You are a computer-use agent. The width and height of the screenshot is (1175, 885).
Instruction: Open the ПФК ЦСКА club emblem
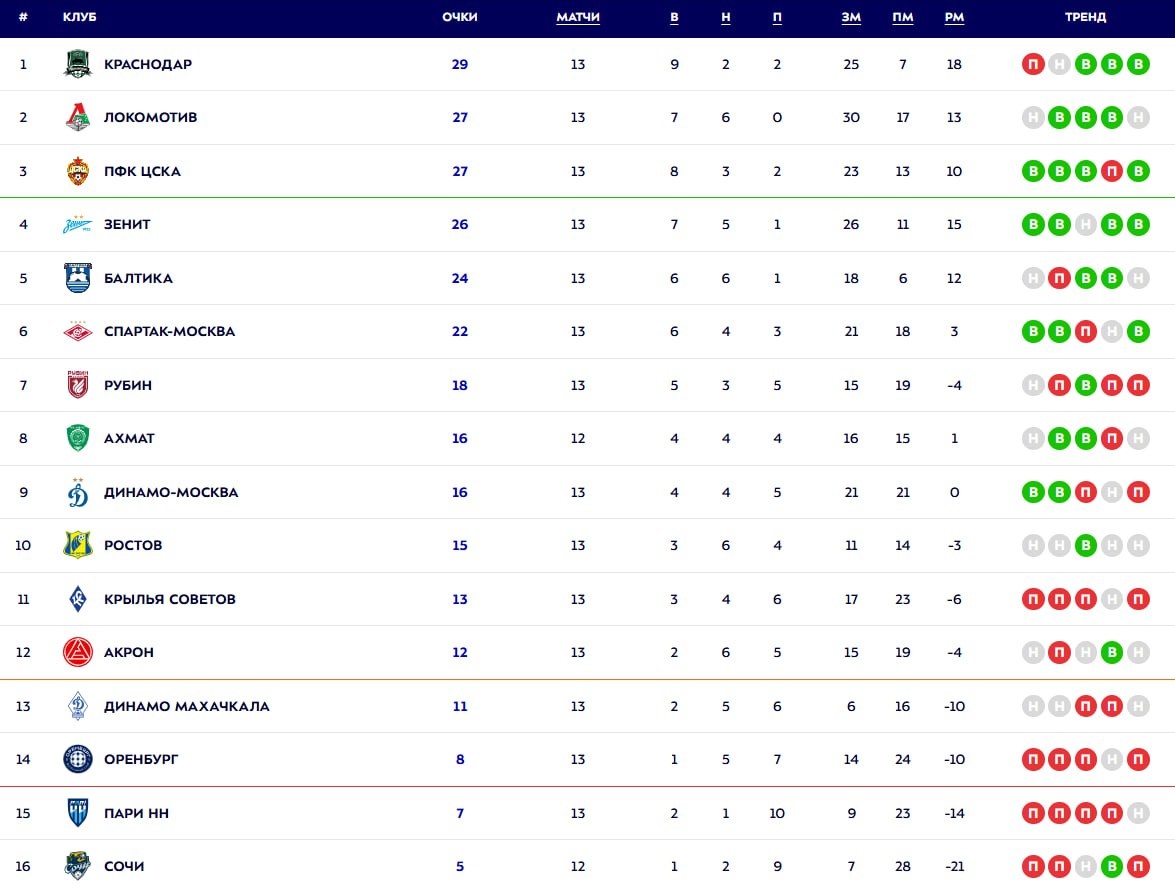pos(78,171)
